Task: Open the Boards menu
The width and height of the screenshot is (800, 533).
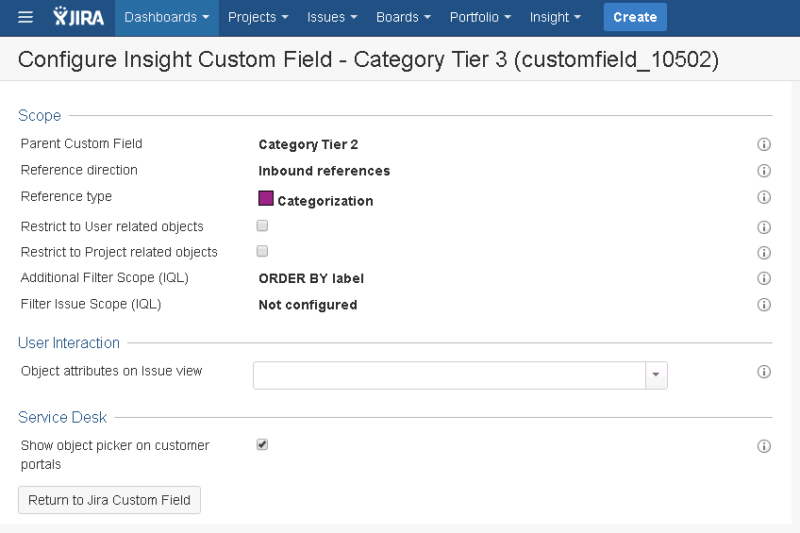Action: point(404,17)
